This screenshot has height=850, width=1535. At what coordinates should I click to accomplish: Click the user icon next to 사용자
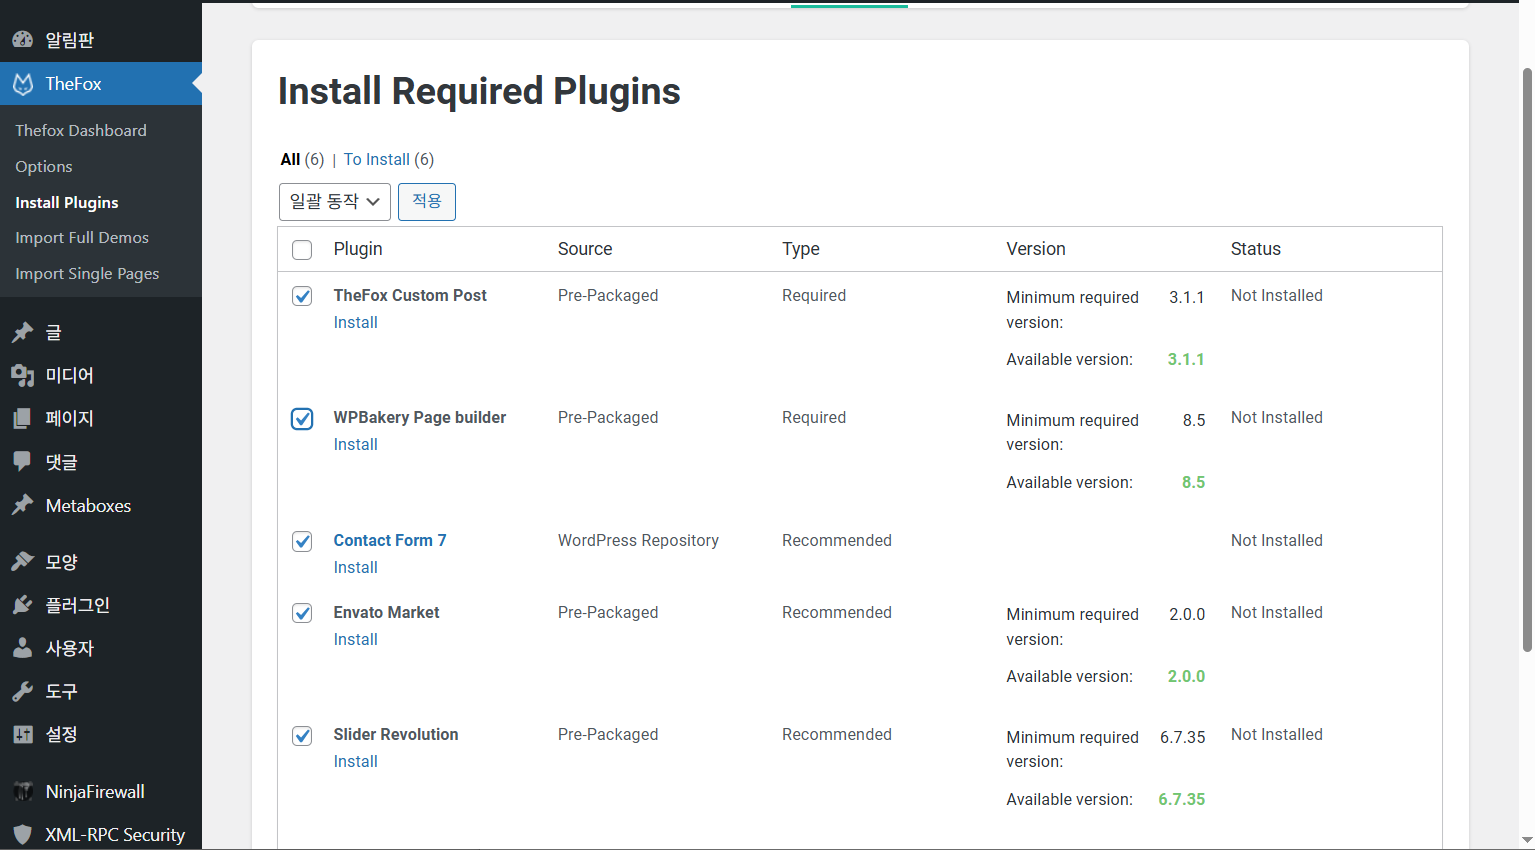coord(22,648)
